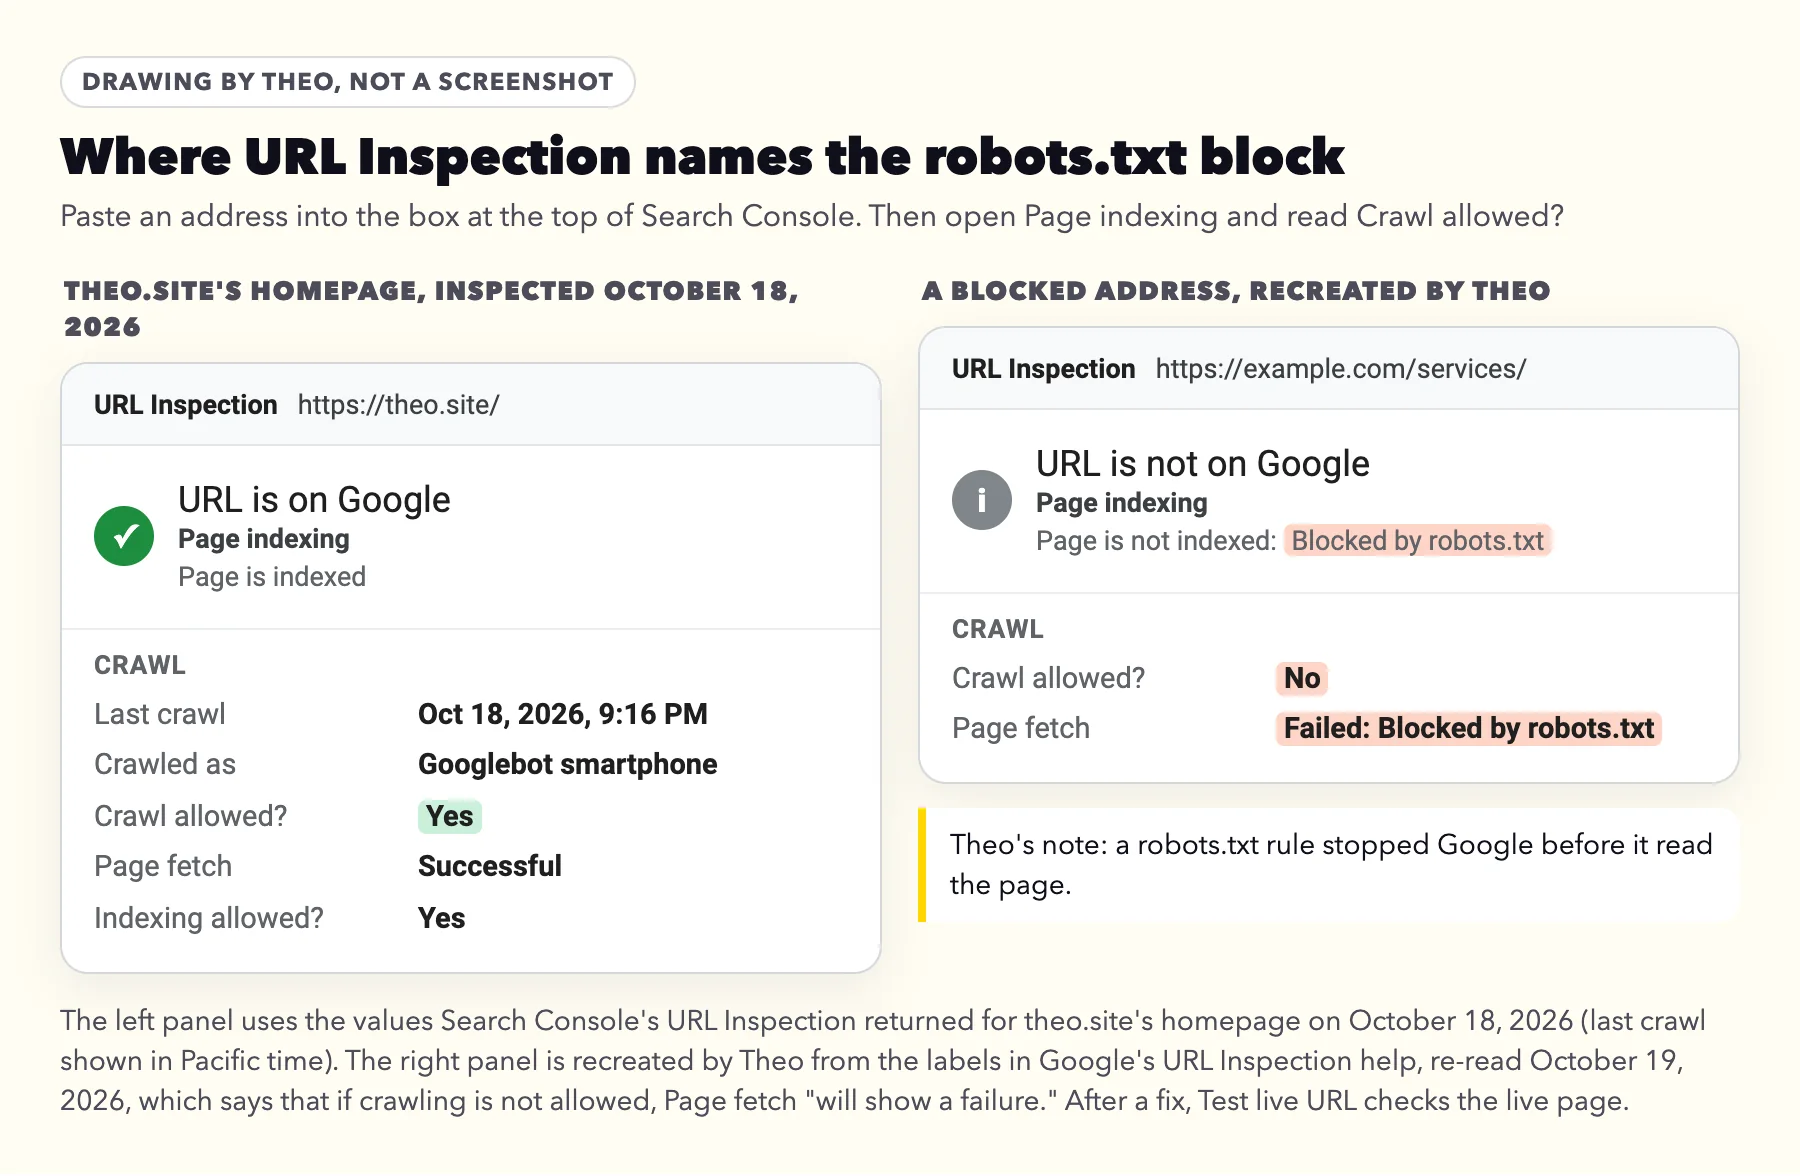Click 'Page indexing' under URL is not on Google
This screenshot has height=1176, width=1800.
[1122, 503]
